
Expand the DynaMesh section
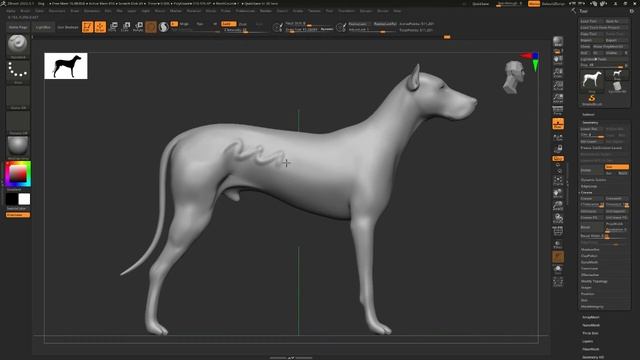[x=589, y=262]
